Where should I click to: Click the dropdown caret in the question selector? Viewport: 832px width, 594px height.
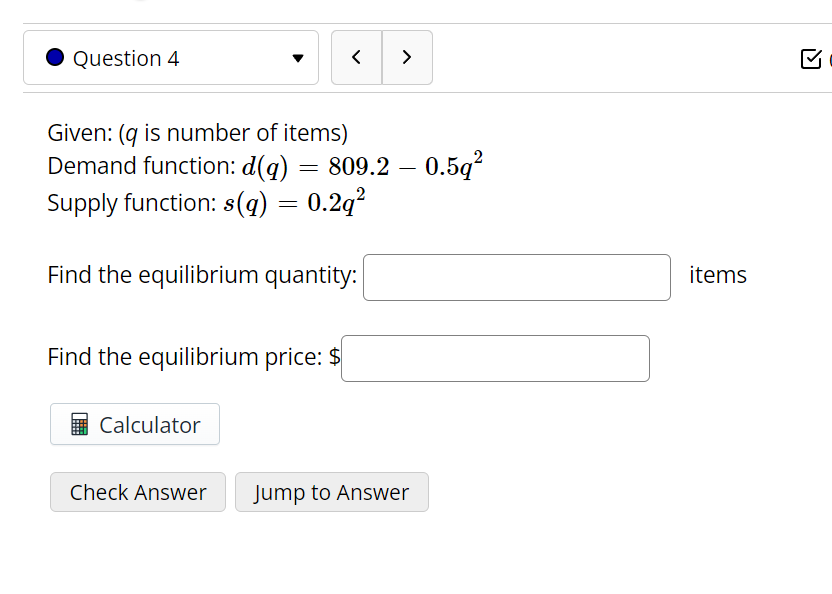point(297,58)
